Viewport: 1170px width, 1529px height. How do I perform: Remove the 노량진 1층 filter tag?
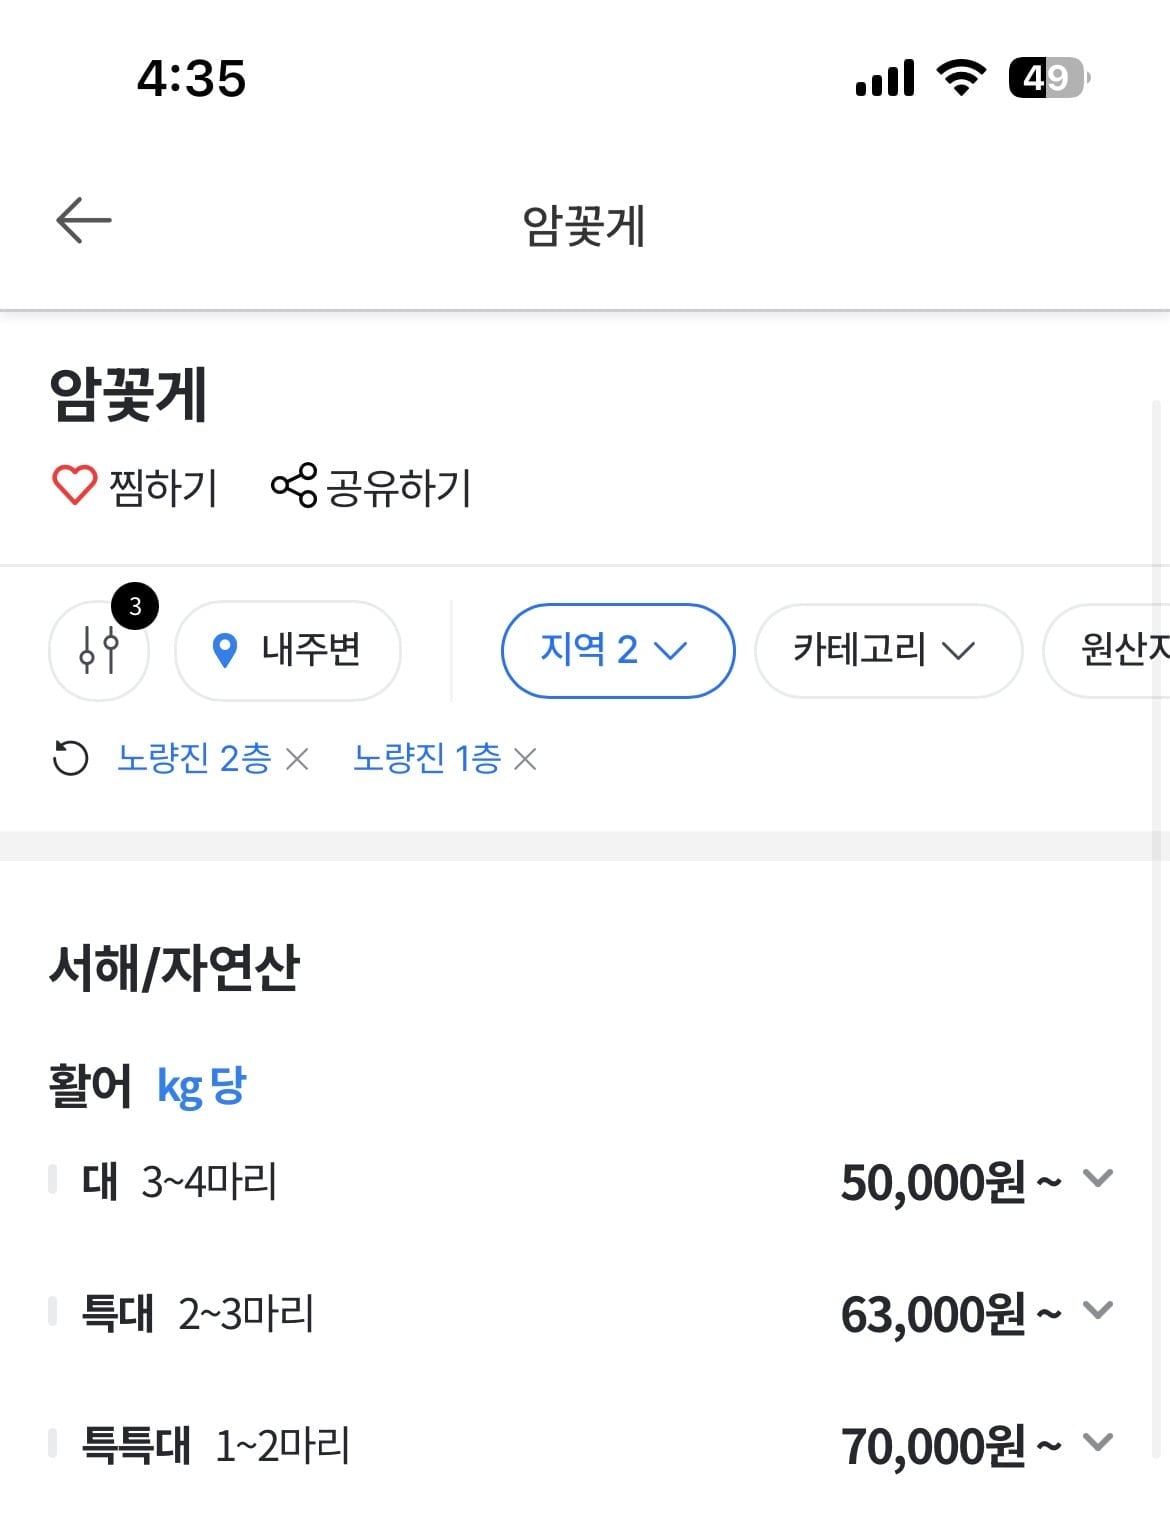pyautogui.click(x=525, y=760)
